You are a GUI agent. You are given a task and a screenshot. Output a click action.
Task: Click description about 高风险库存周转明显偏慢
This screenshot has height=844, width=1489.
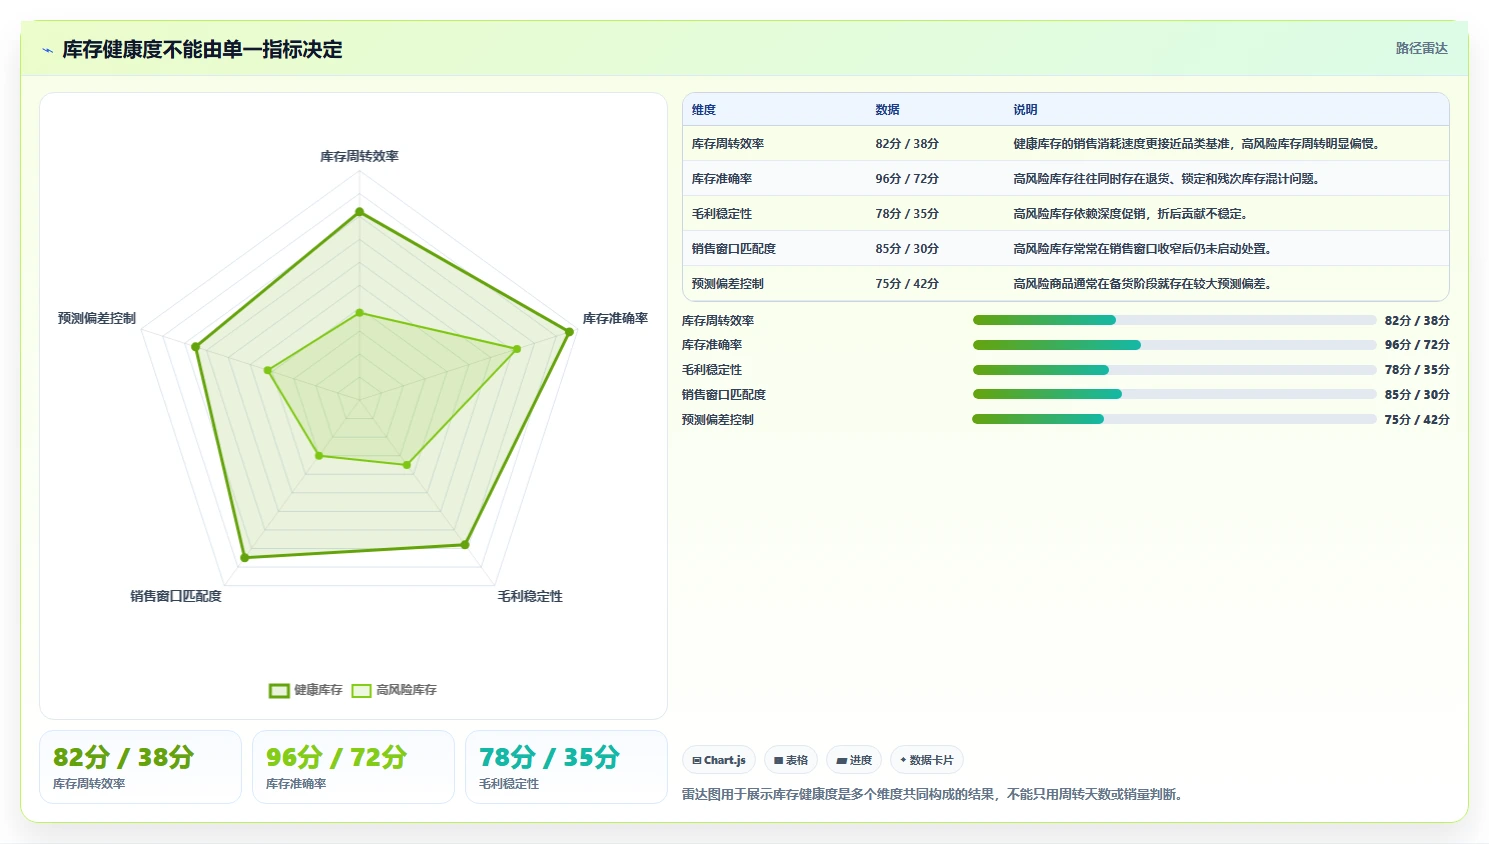(1198, 144)
